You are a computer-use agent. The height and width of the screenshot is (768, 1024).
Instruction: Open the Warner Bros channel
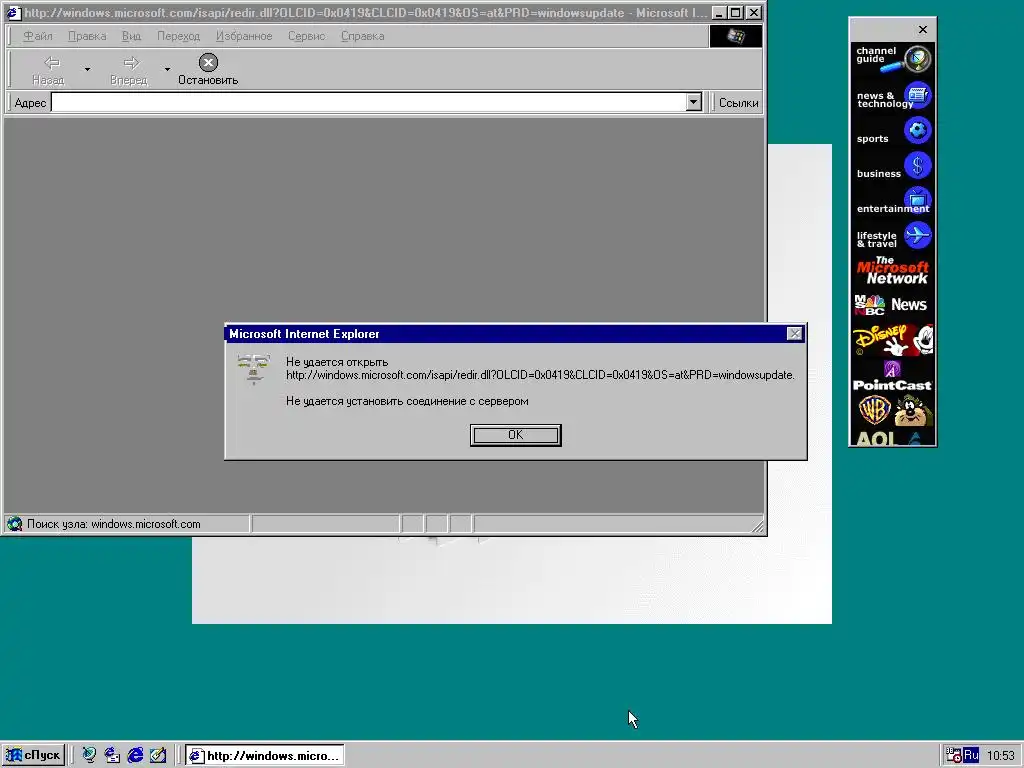[893, 411]
